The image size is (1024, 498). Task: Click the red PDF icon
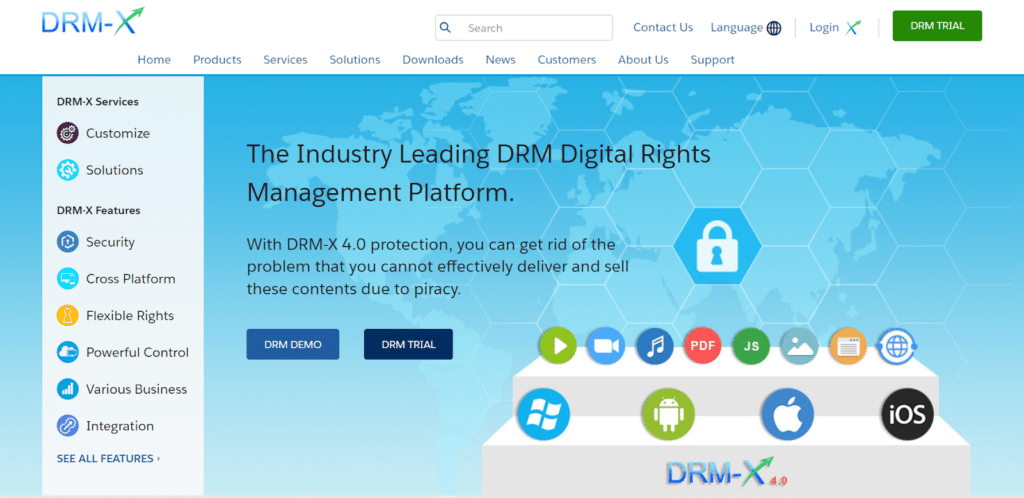coord(703,346)
